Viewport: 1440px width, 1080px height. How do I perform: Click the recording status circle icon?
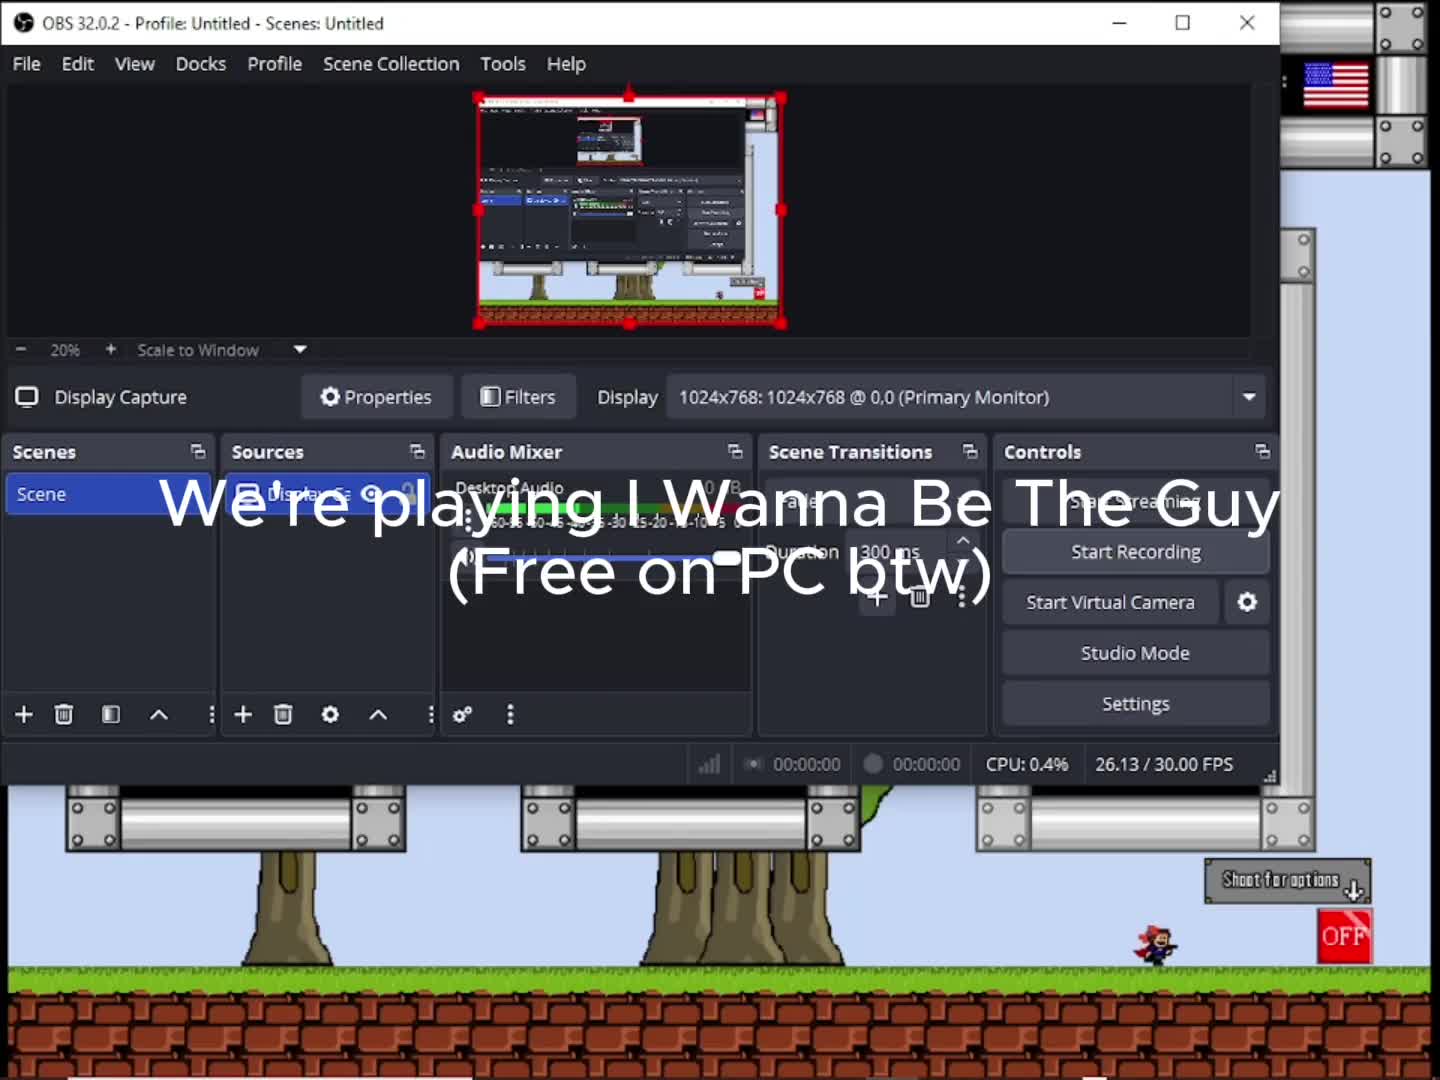point(873,764)
